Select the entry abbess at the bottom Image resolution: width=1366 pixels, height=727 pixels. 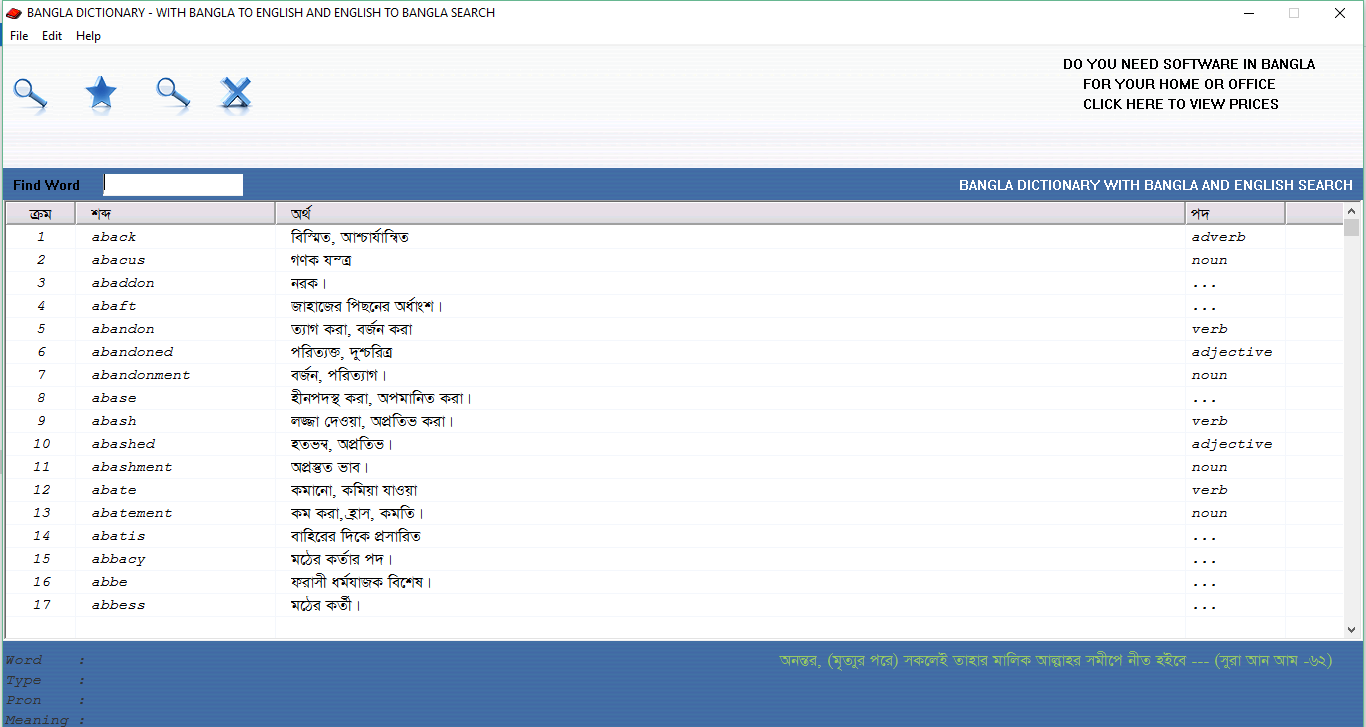118,605
